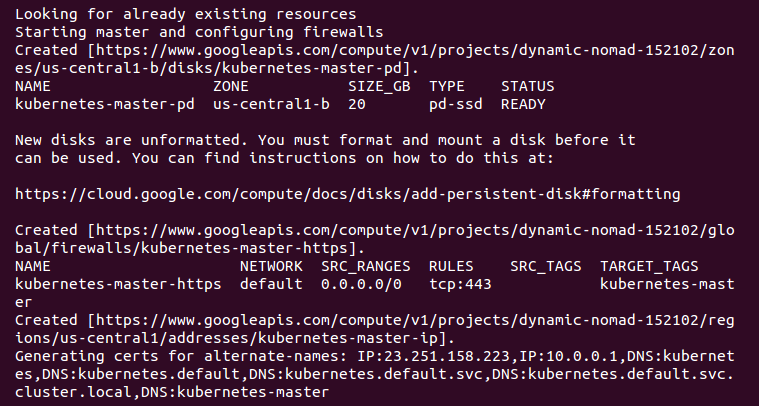Viewport: 759px width, 406px height.
Task: Select the pd-ssd disk type value
Action: point(455,104)
